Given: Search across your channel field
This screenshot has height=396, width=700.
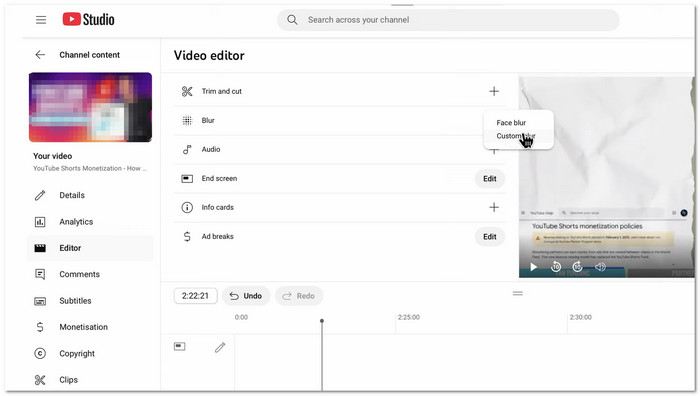Looking at the screenshot, I should click(448, 20).
